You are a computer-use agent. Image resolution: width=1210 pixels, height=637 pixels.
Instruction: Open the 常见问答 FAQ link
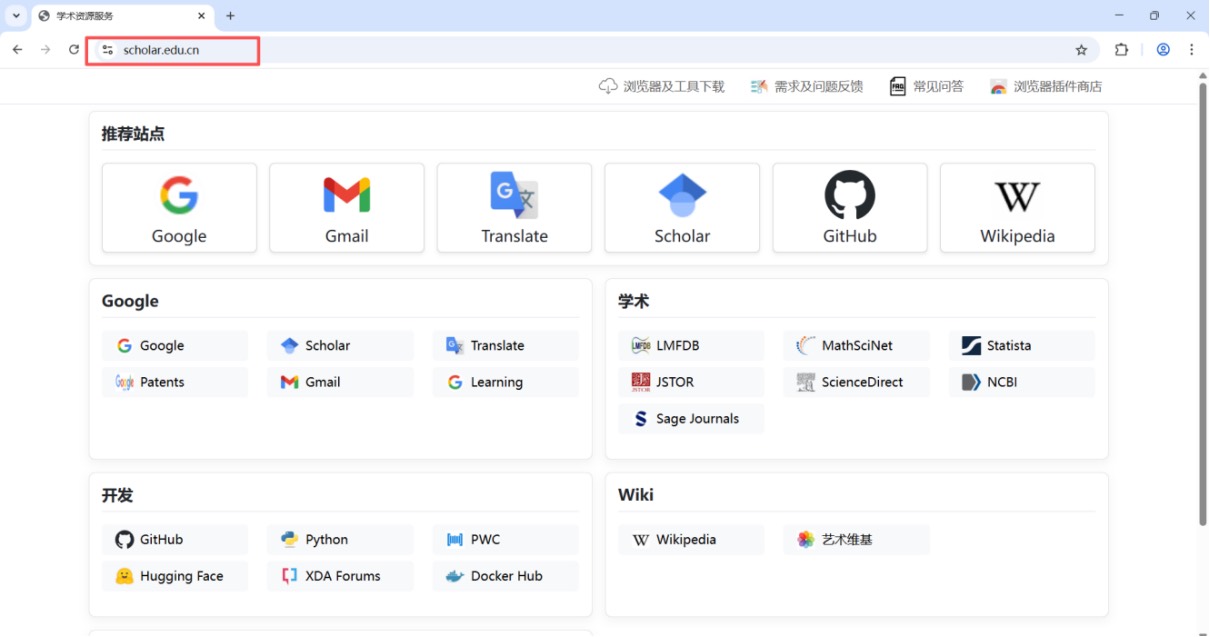click(927, 87)
